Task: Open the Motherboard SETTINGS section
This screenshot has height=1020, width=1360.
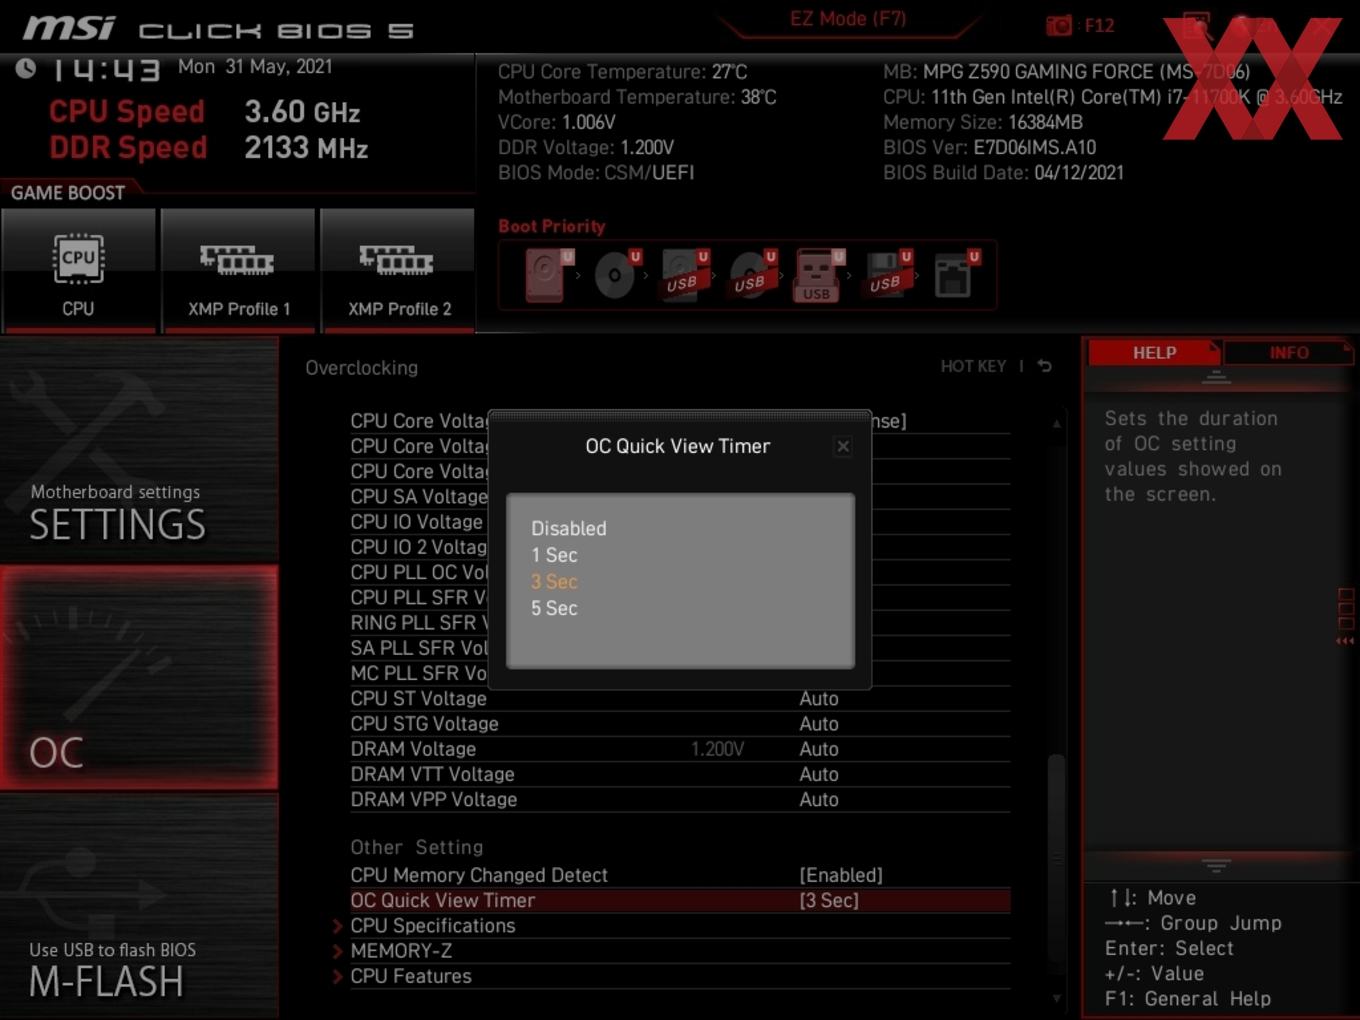Action: [139, 450]
